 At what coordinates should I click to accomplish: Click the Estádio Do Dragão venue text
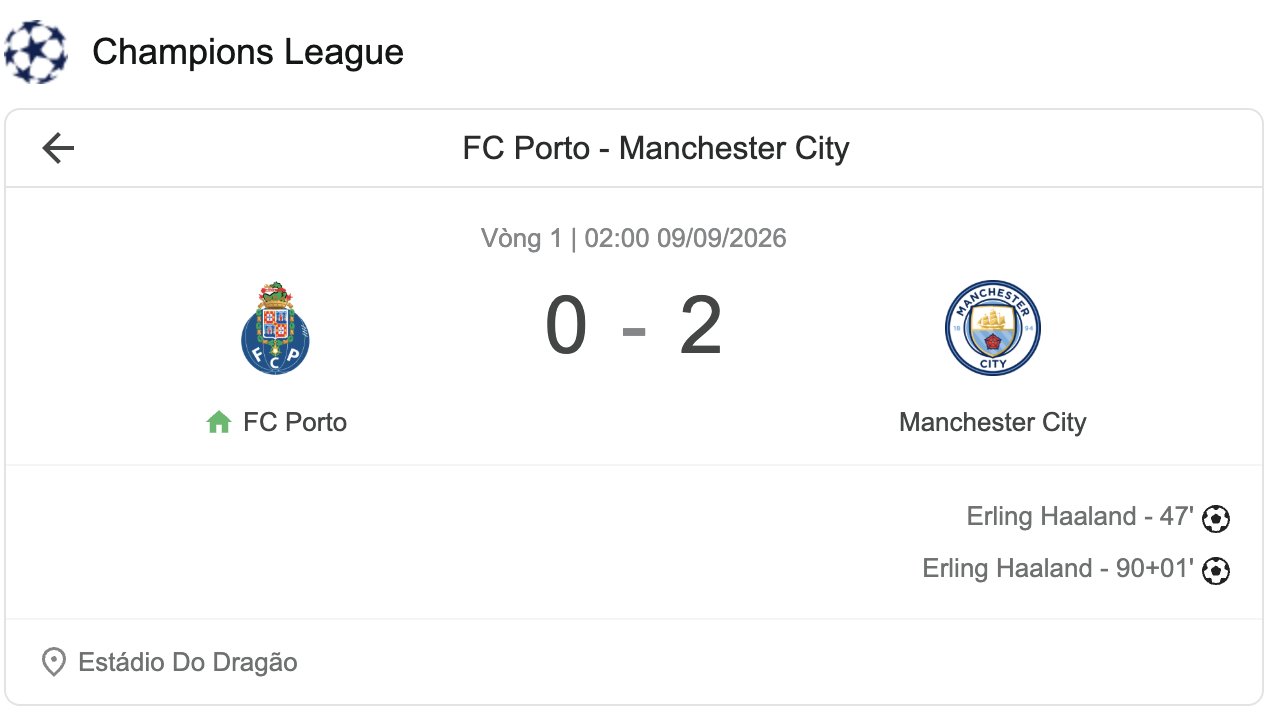(x=188, y=662)
